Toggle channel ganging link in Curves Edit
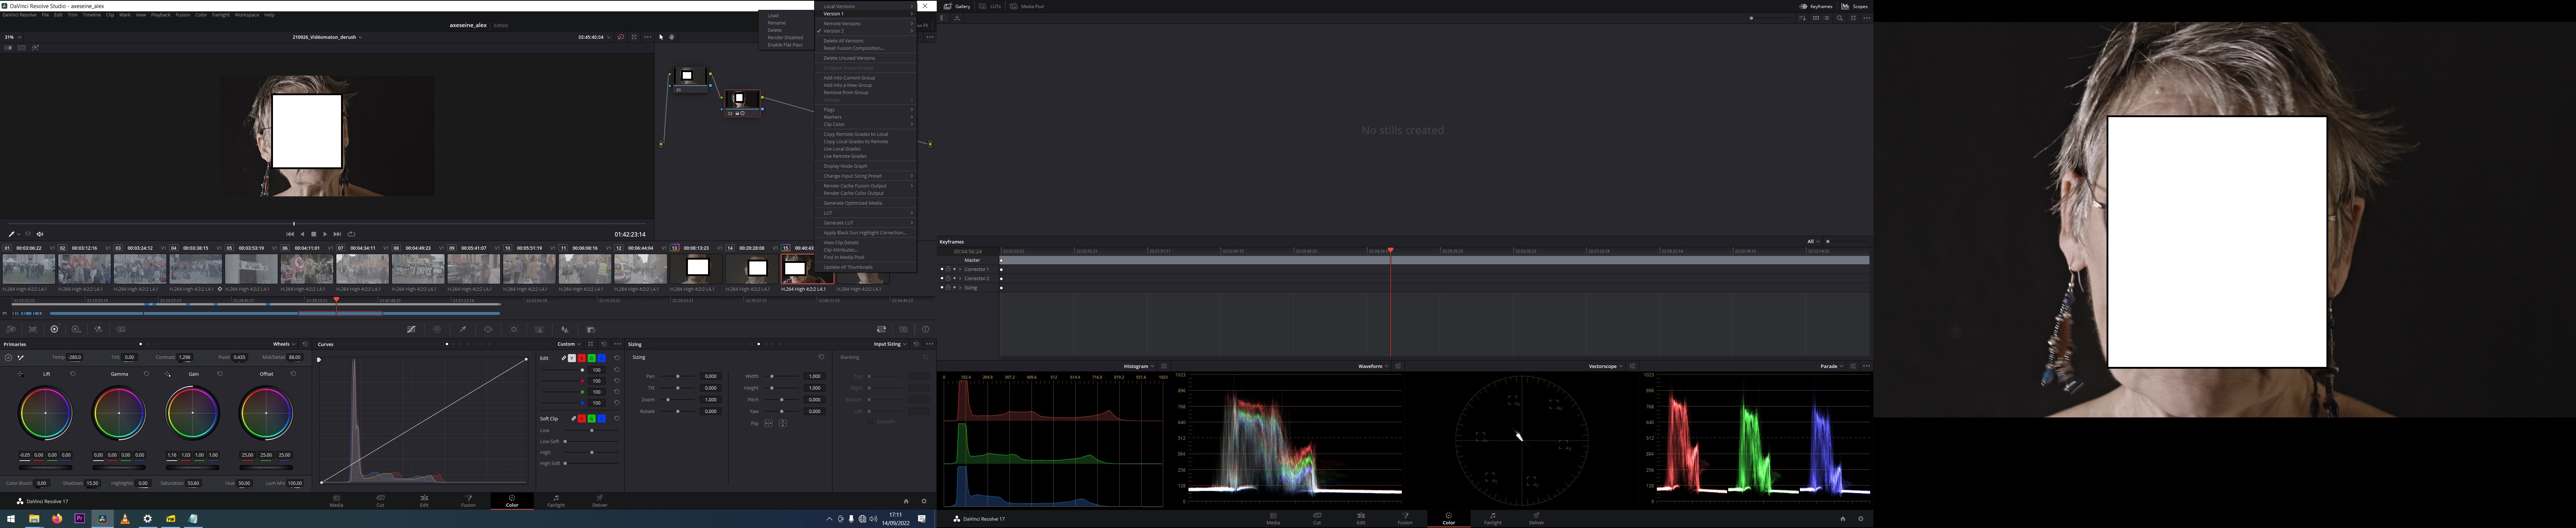Viewport: 2576px width, 528px height. [564, 358]
